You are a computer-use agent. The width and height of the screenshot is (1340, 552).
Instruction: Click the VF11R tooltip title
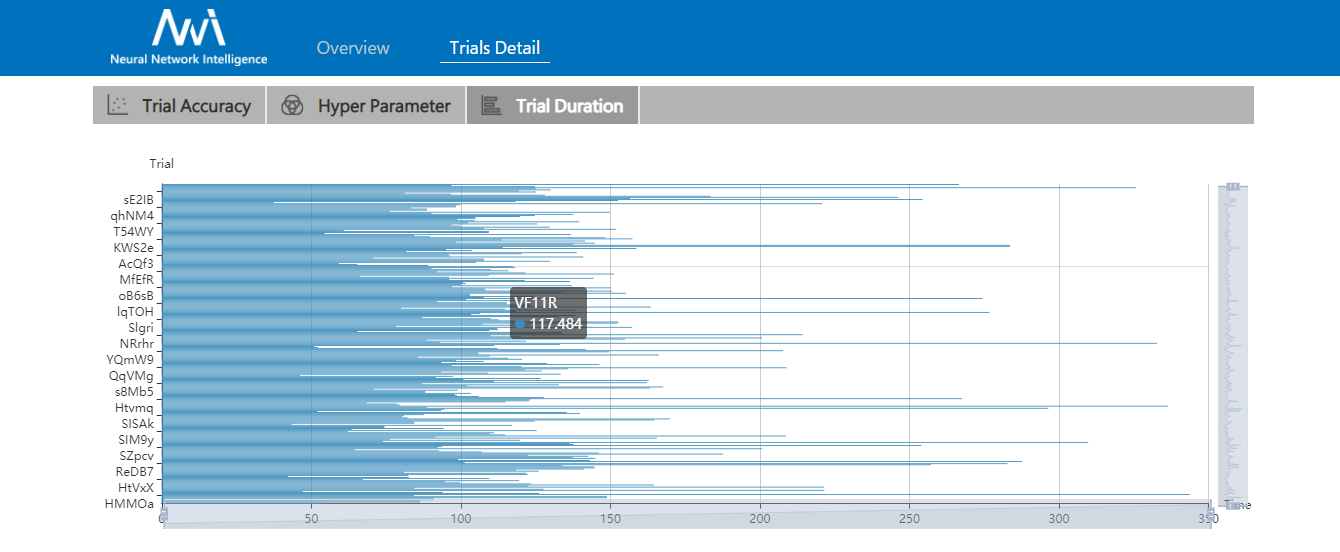click(535, 303)
